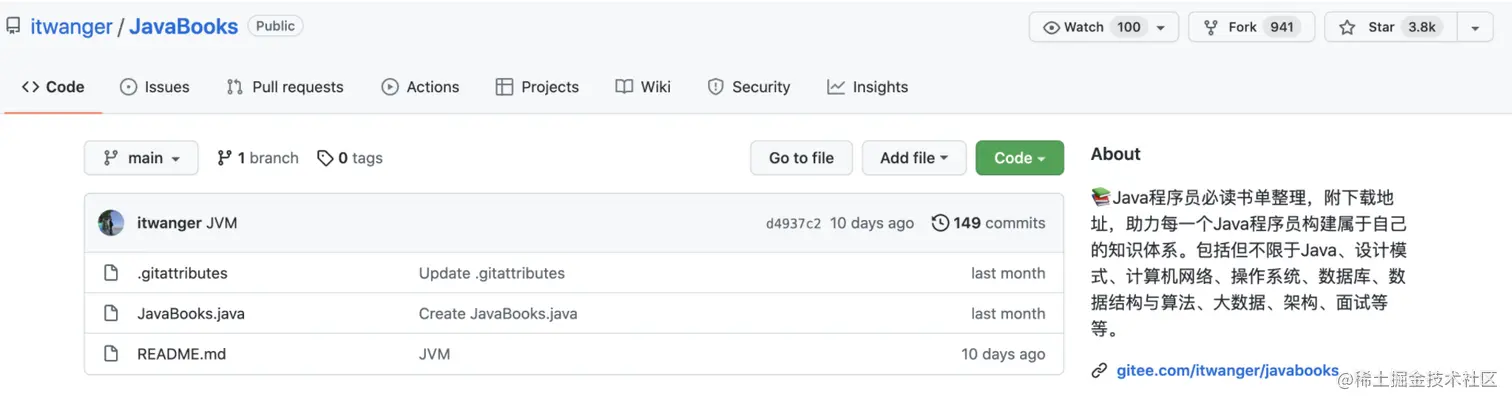Viewport: 1512px width, 404px height.
Task: Expand the Add file dropdown
Action: 913,158
